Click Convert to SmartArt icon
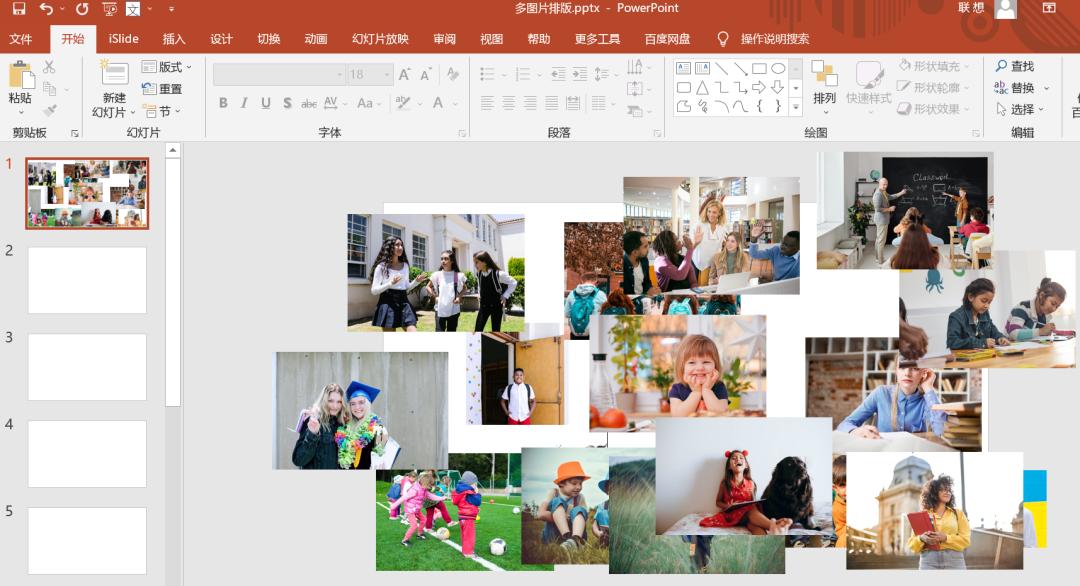 (x=635, y=110)
